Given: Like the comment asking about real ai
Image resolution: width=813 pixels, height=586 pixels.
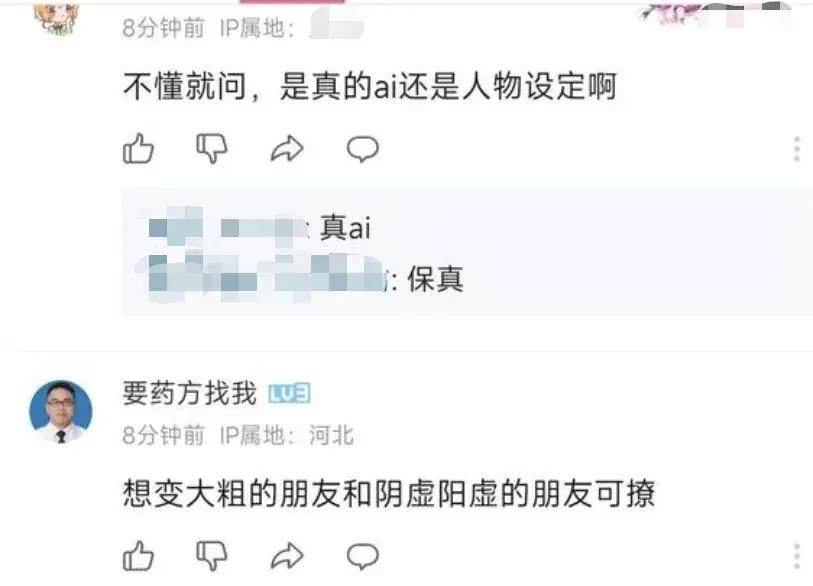Looking at the screenshot, I should tap(138, 149).
